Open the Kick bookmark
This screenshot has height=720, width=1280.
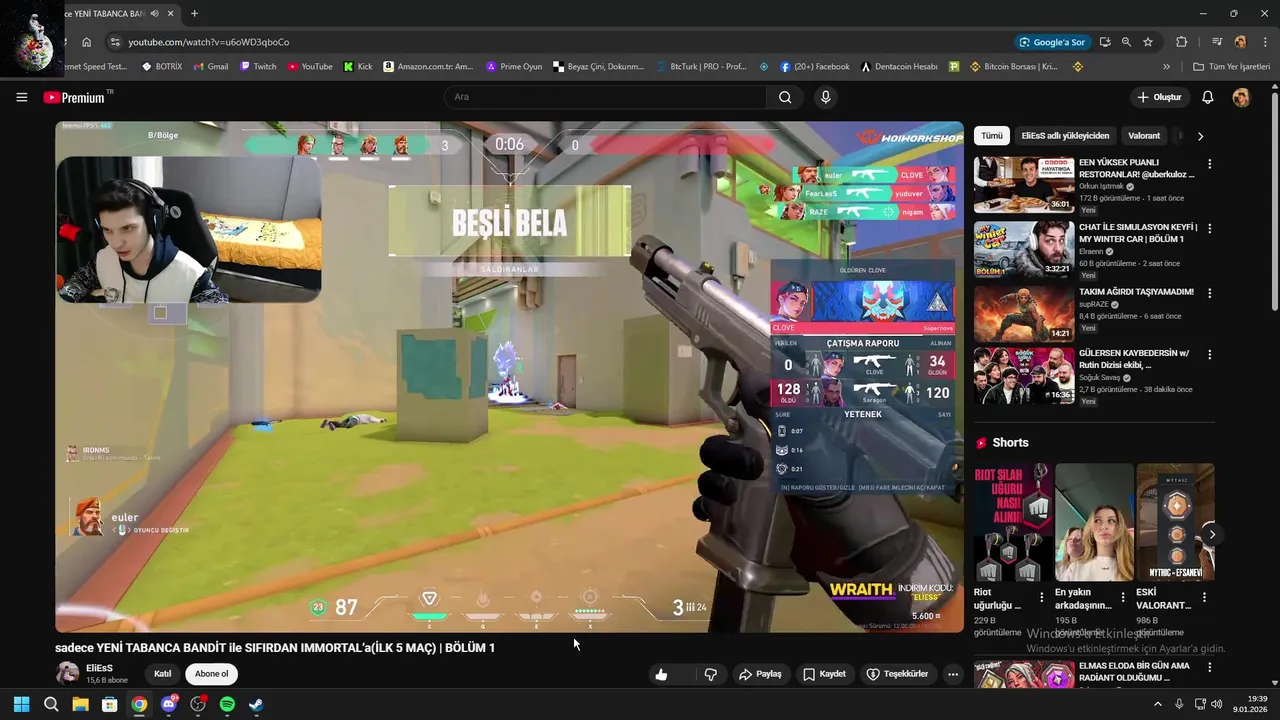(358, 67)
